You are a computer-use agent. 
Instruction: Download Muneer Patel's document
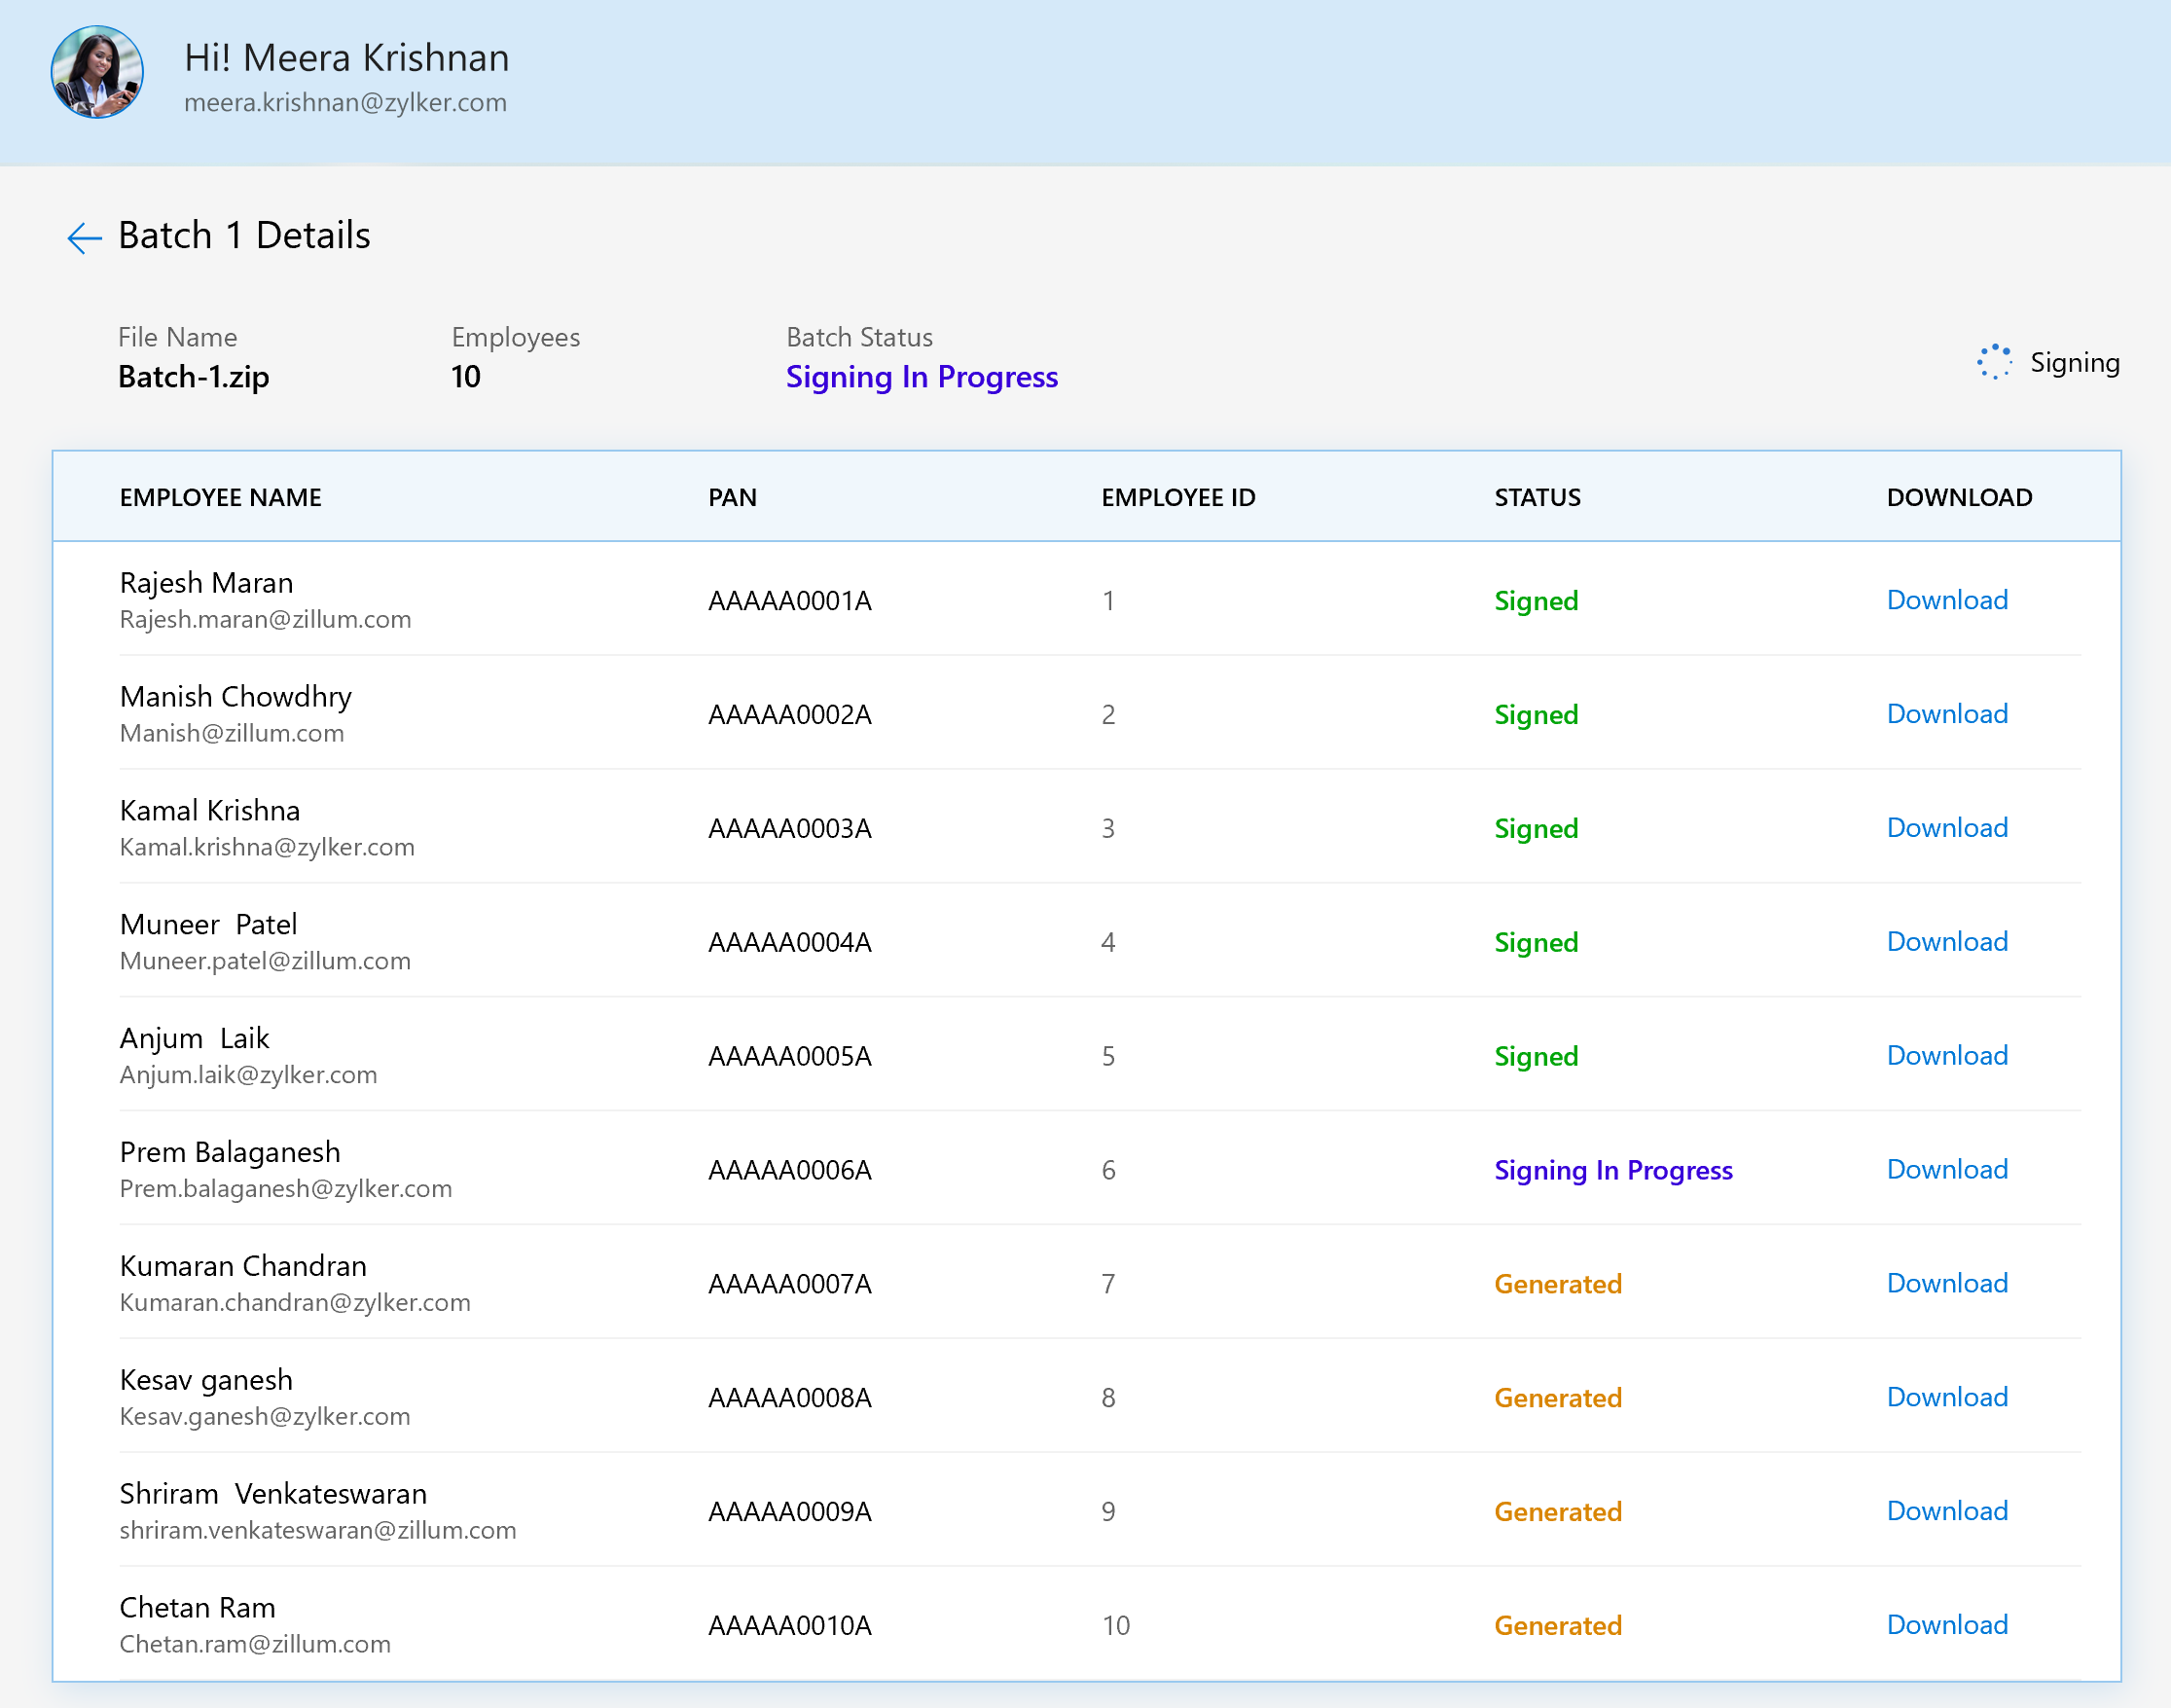[x=1946, y=942]
